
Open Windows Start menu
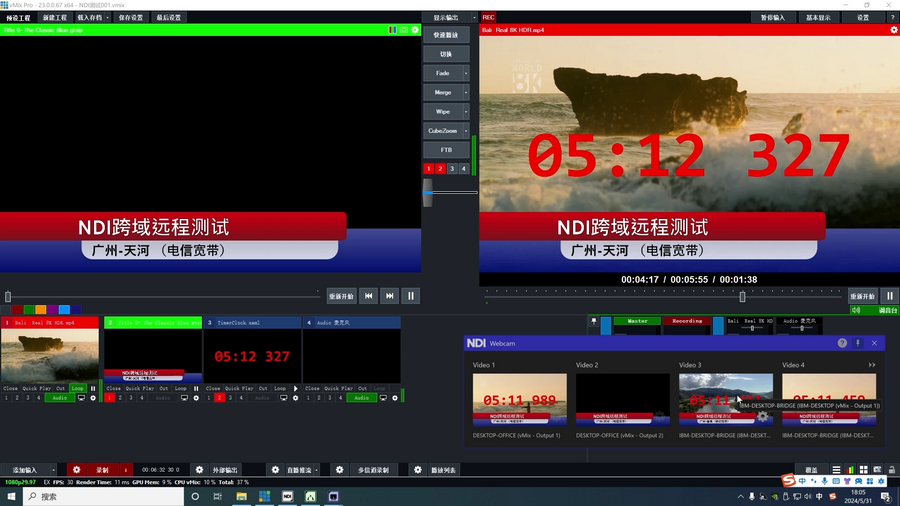coord(12,496)
